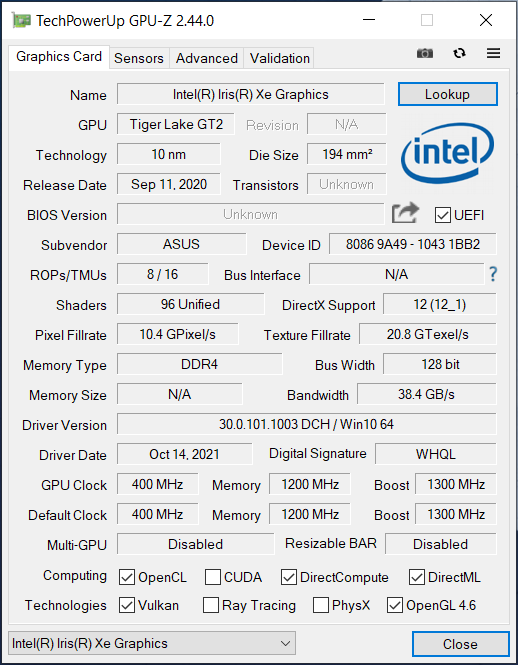Switch to the Sensors tab
Viewport: 518px width, 665px height.
pyautogui.click(x=139, y=58)
